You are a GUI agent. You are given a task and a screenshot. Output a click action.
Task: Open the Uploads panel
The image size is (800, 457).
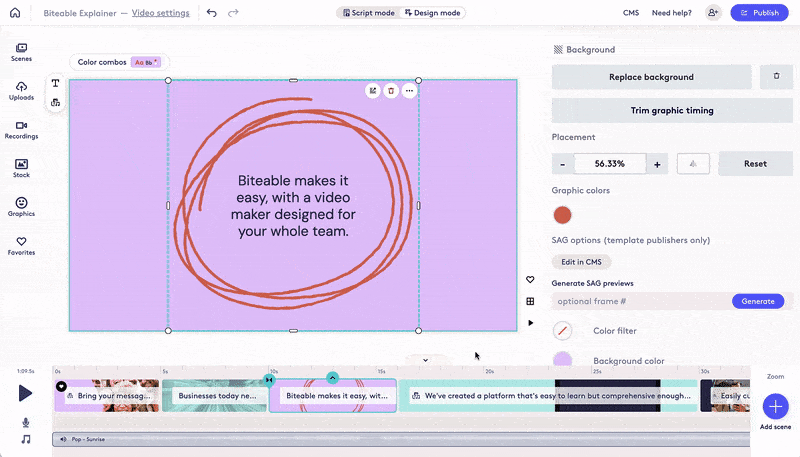tap(21, 91)
